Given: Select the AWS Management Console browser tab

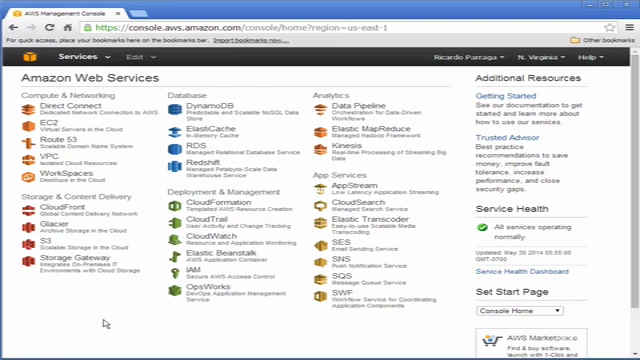Looking at the screenshot, I should pyautogui.click(x=65, y=13).
